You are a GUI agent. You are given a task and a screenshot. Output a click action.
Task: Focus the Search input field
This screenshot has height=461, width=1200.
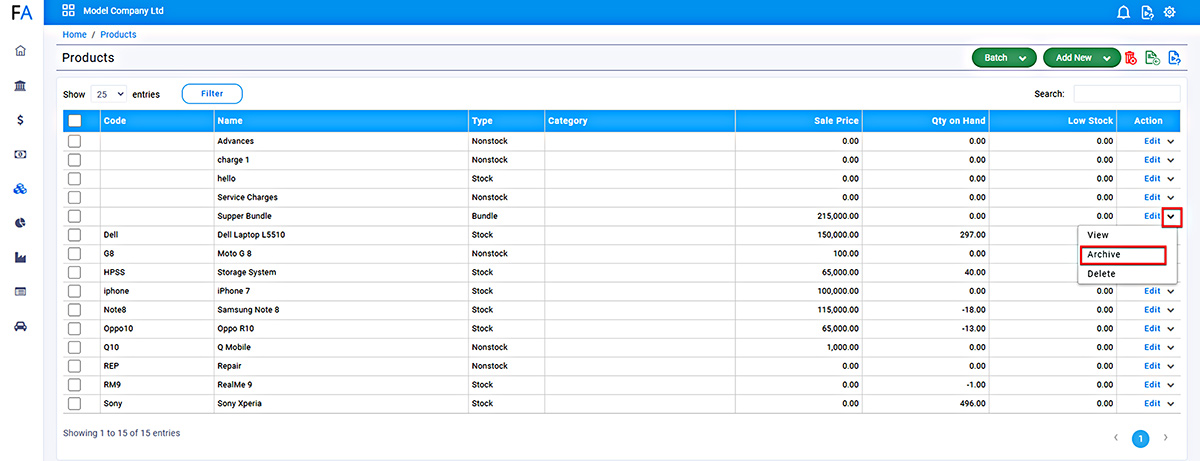1126,94
